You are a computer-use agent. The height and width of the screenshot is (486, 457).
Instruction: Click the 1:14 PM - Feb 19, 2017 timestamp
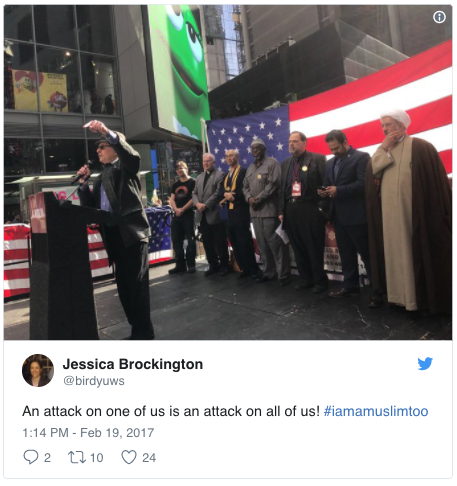[x=88, y=433]
